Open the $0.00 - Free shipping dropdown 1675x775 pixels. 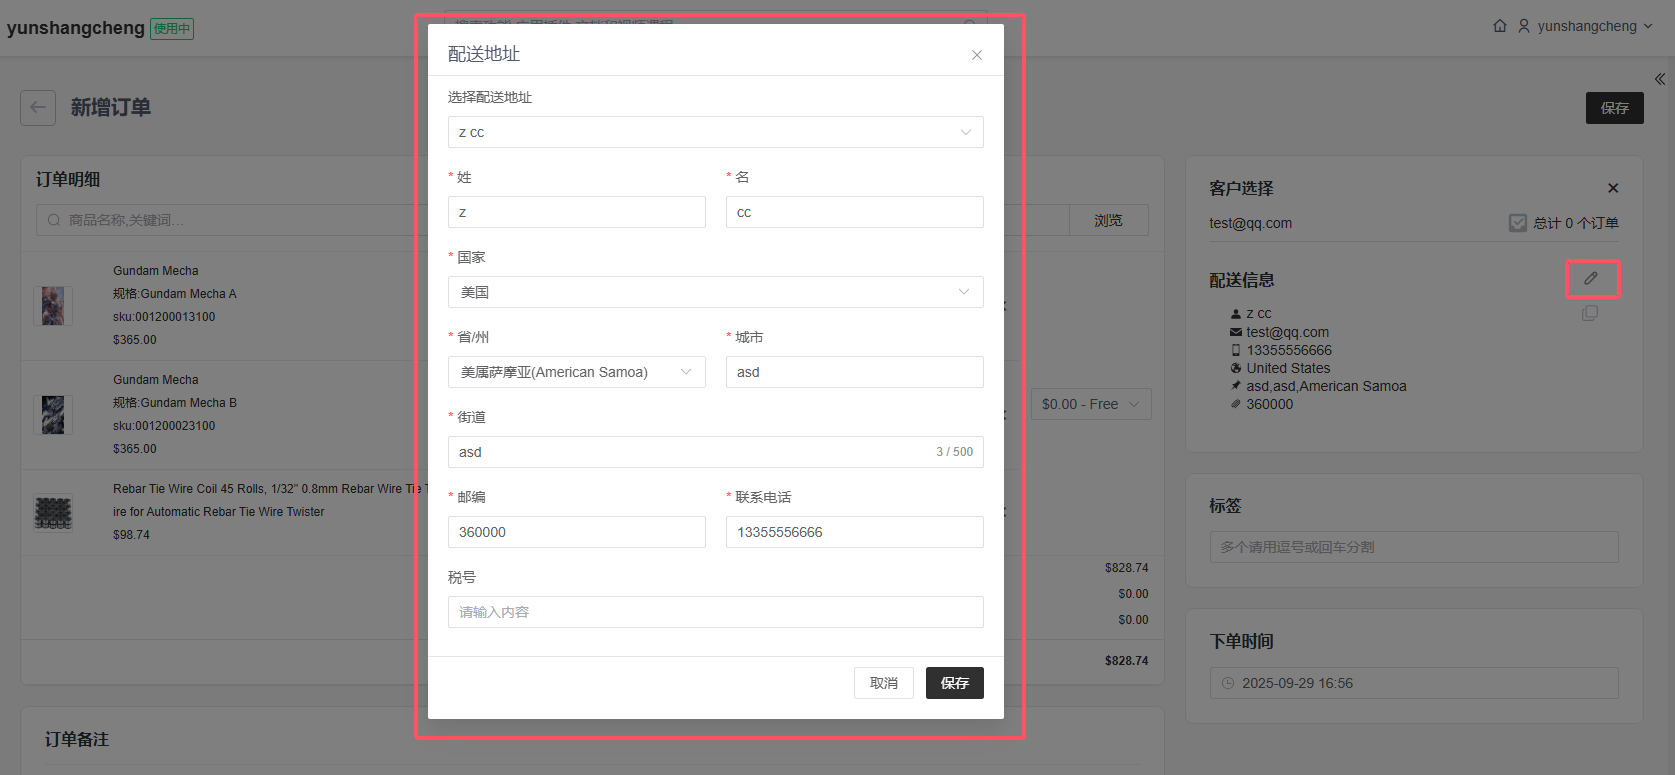pyautogui.click(x=1090, y=404)
